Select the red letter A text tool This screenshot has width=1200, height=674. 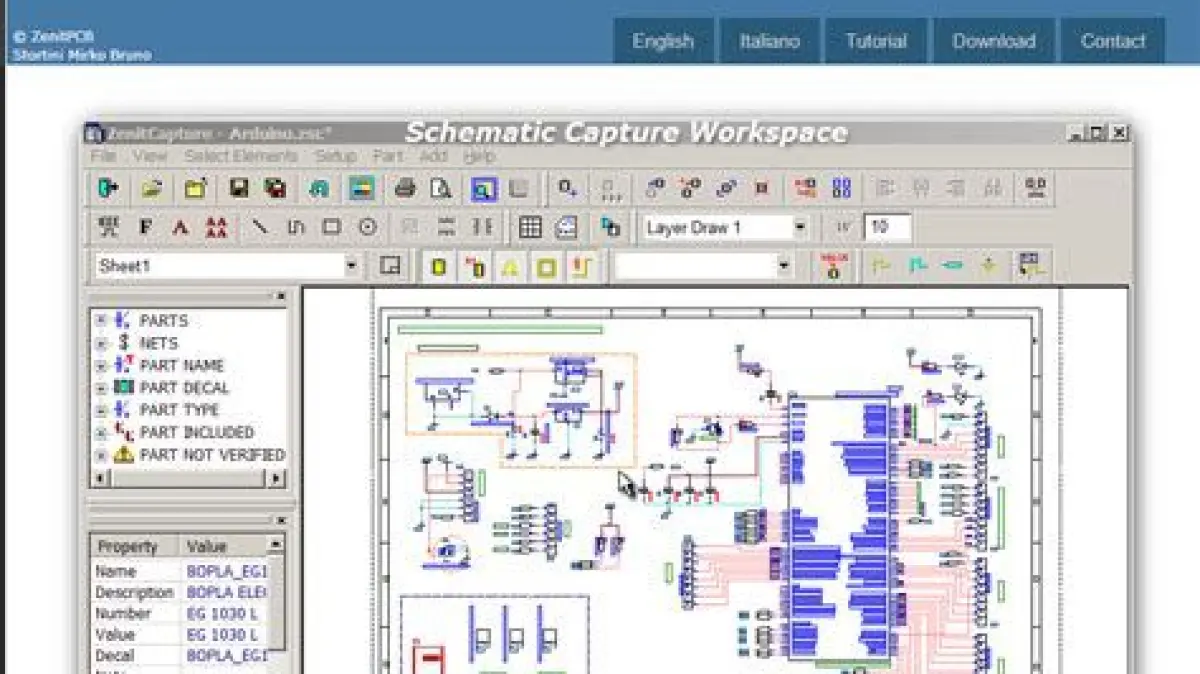pyautogui.click(x=180, y=228)
